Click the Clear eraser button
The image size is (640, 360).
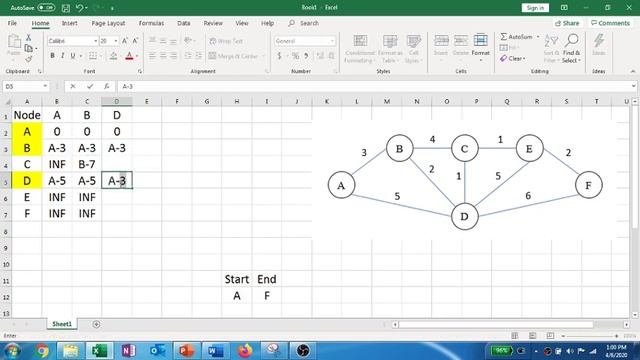pyautogui.click(x=513, y=59)
